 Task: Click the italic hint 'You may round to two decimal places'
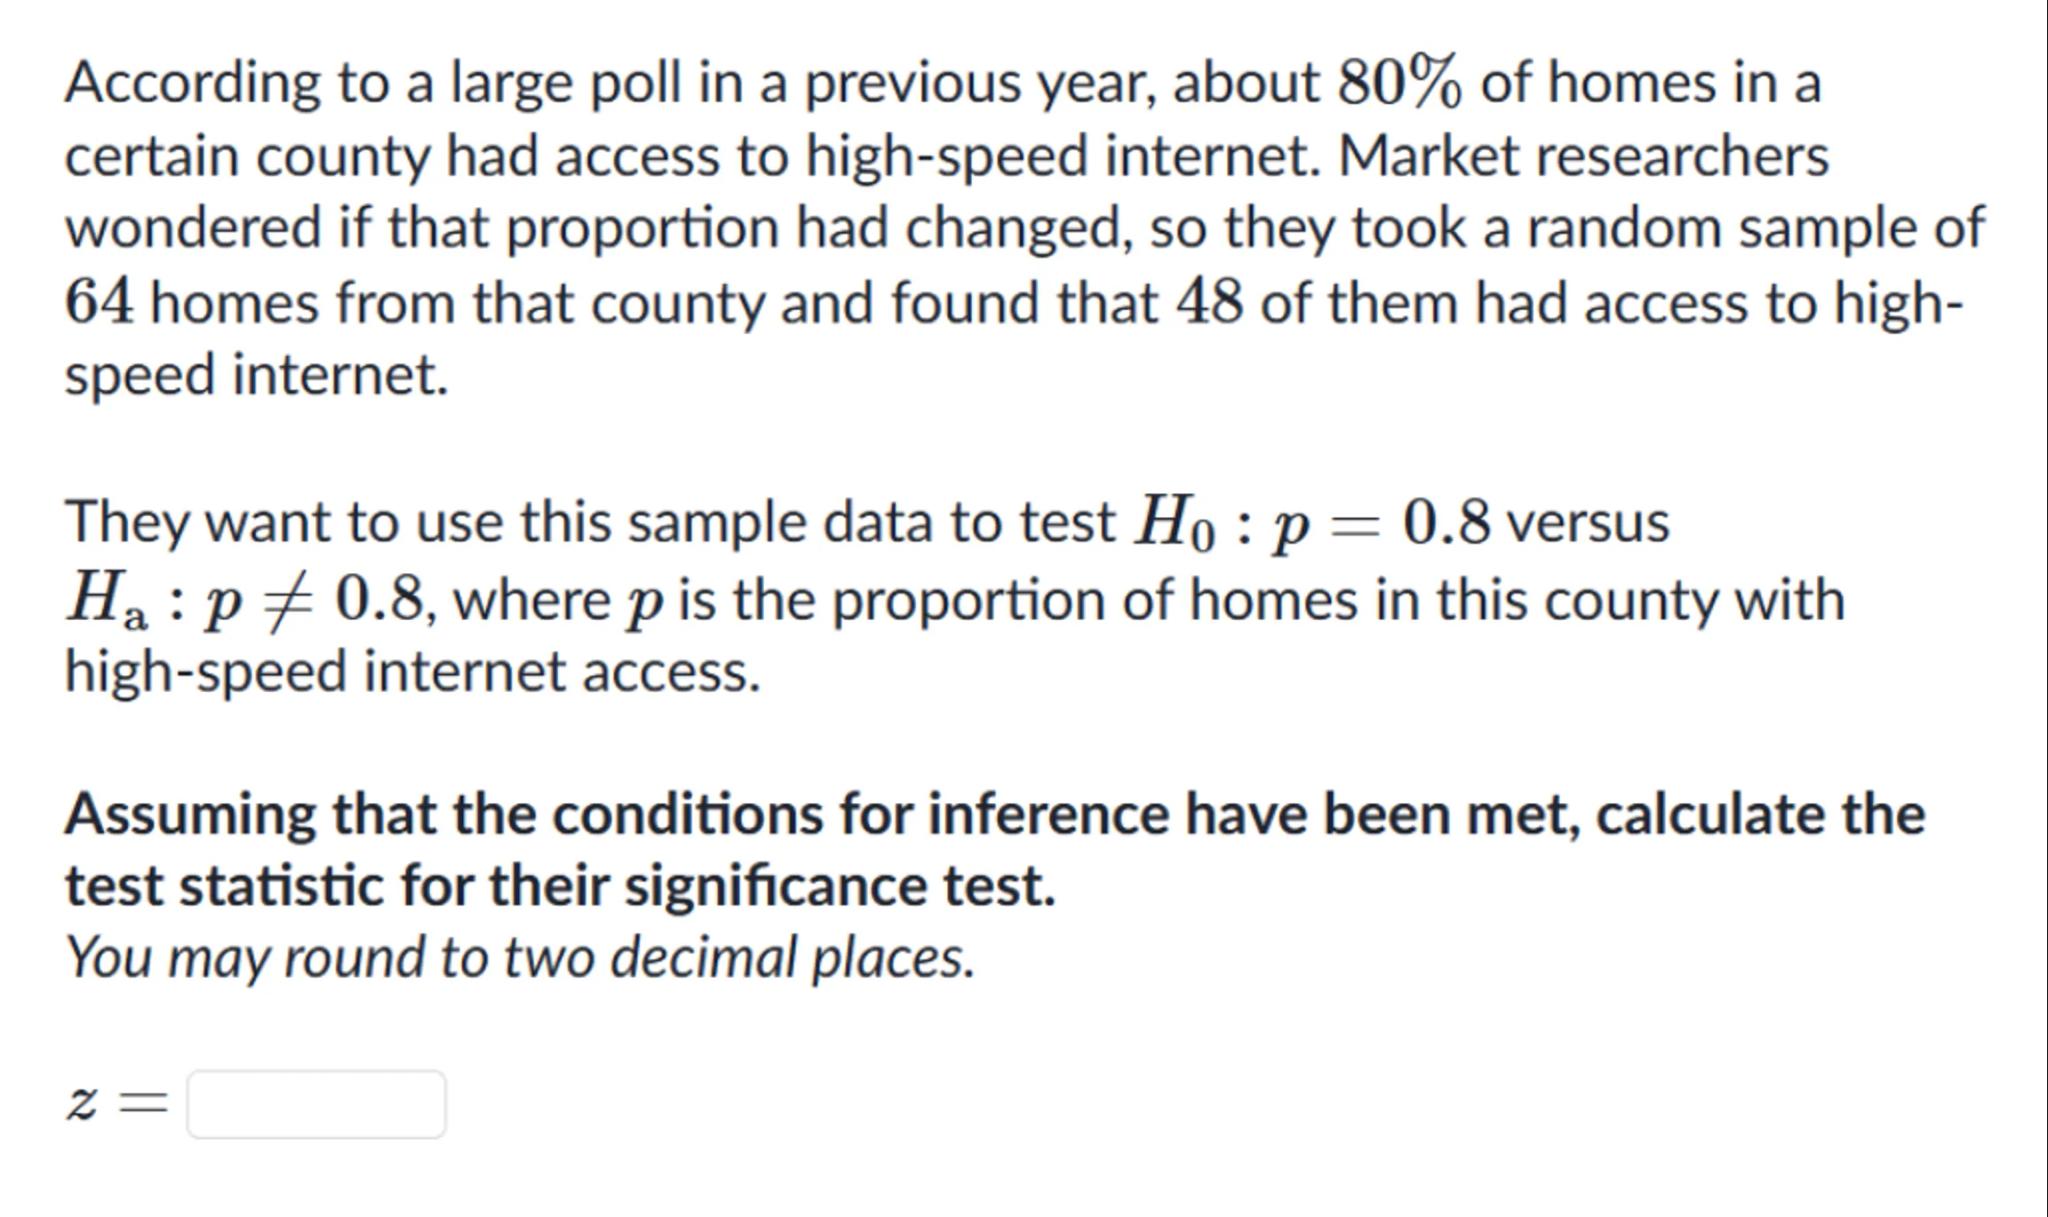(519, 957)
